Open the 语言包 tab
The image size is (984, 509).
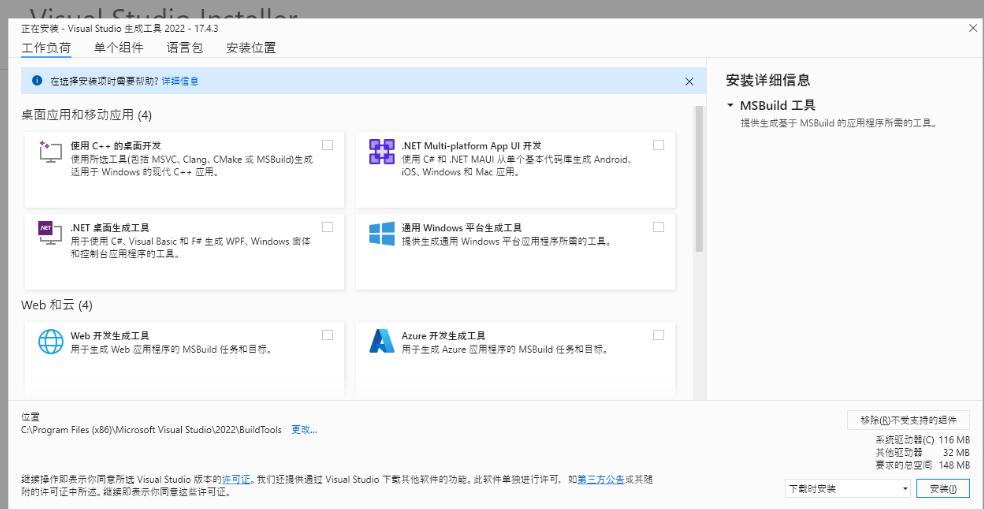185,48
